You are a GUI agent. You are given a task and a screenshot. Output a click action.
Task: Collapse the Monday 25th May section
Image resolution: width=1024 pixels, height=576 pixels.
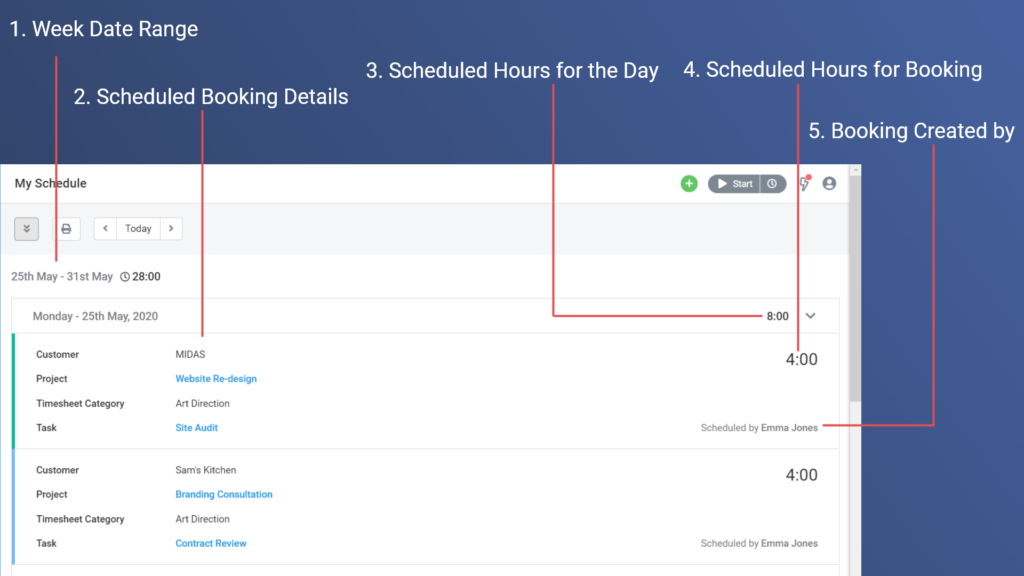tap(810, 315)
